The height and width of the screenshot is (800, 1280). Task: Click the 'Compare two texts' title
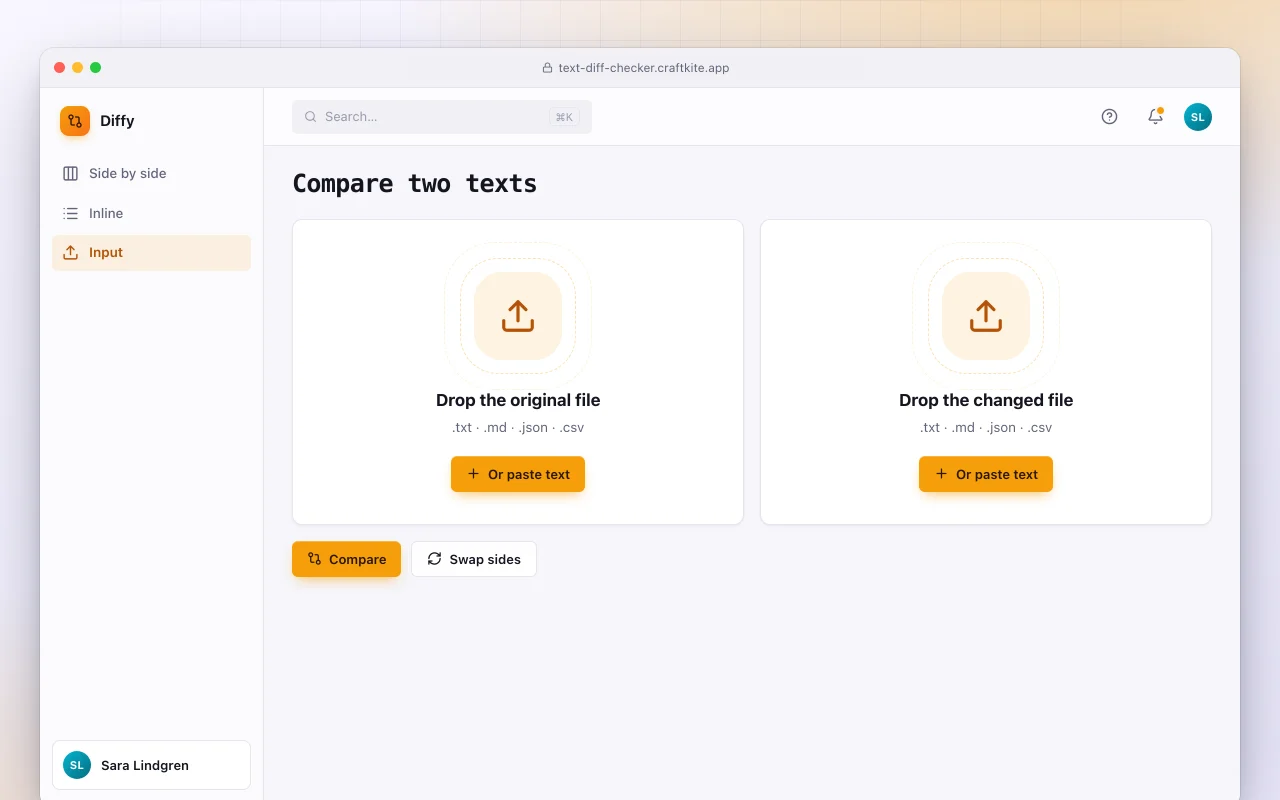coord(415,184)
